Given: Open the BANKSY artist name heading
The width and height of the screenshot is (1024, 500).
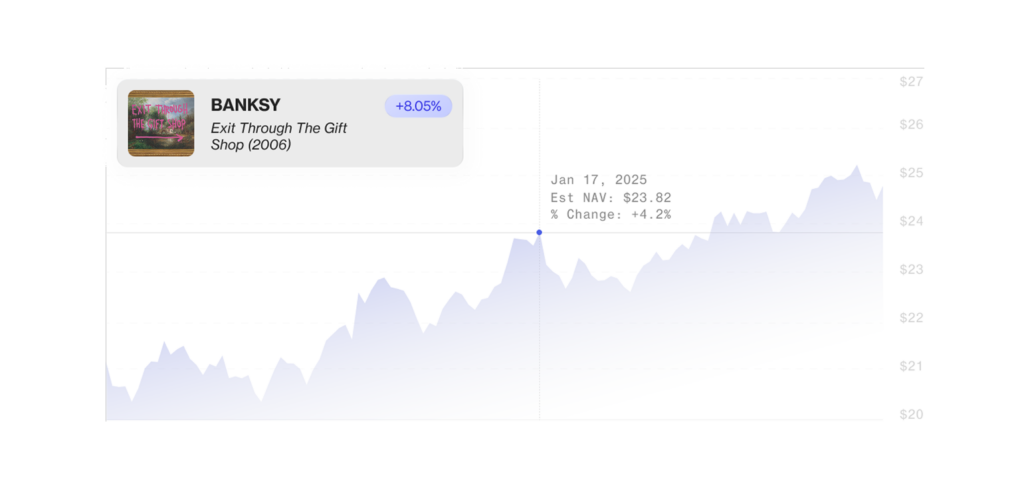Looking at the screenshot, I should [246, 105].
